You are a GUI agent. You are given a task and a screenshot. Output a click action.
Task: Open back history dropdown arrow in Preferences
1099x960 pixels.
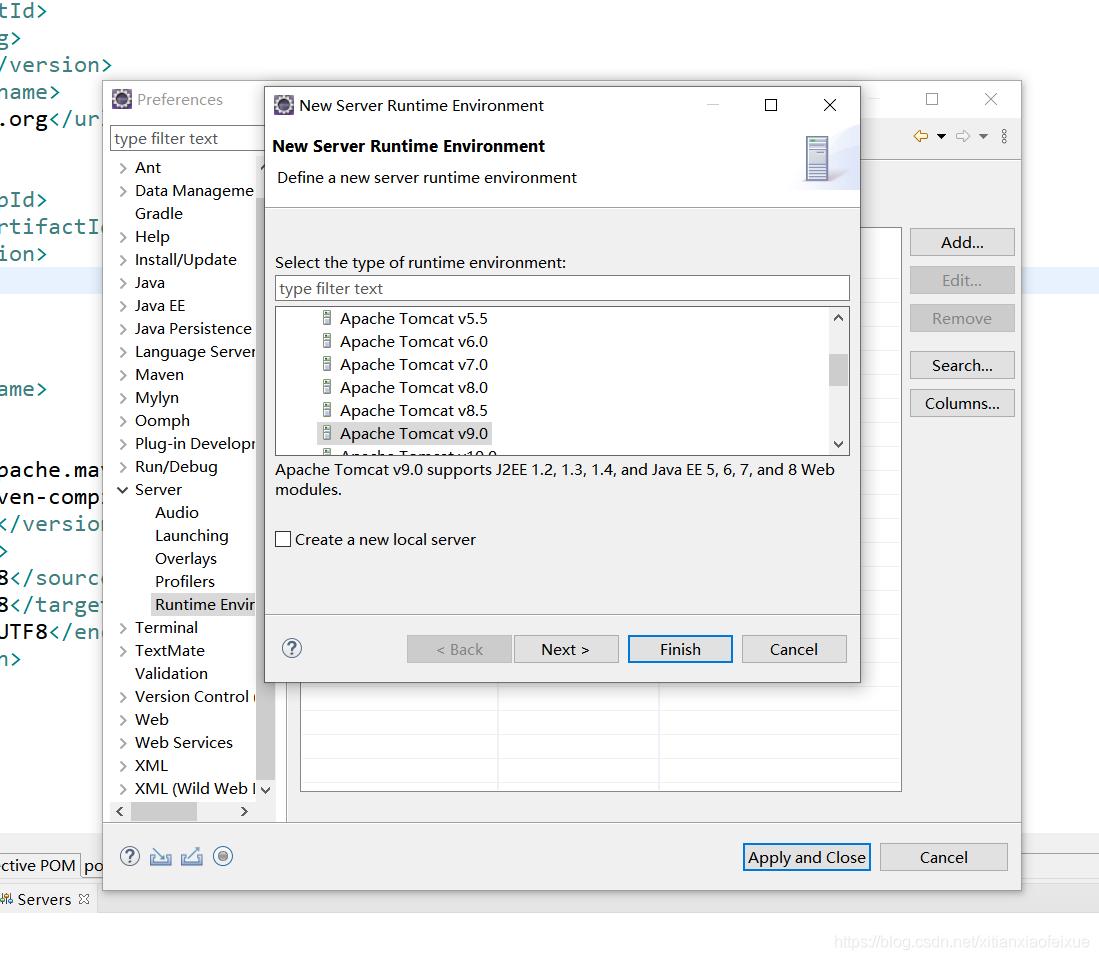[x=941, y=136]
